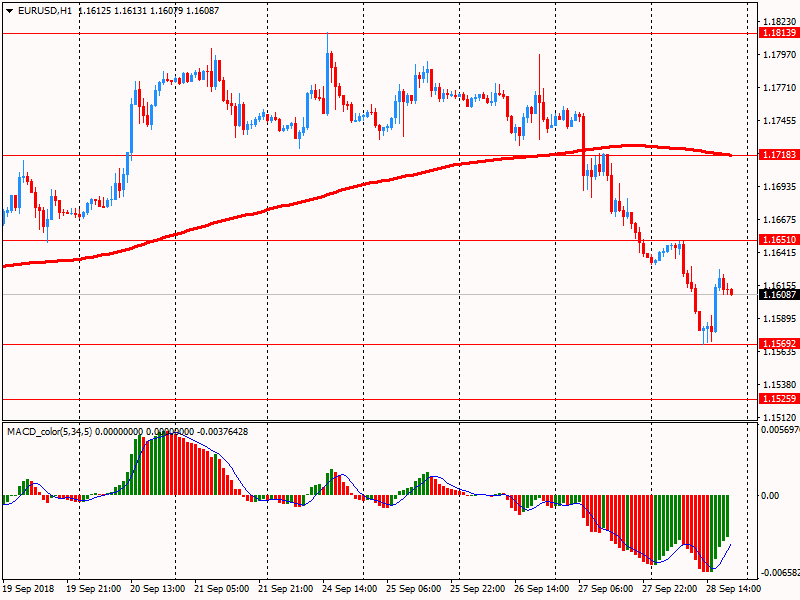Click the current price label 1.16087
Image resolution: width=800 pixels, height=600 pixels.
(x=779, y=294)
